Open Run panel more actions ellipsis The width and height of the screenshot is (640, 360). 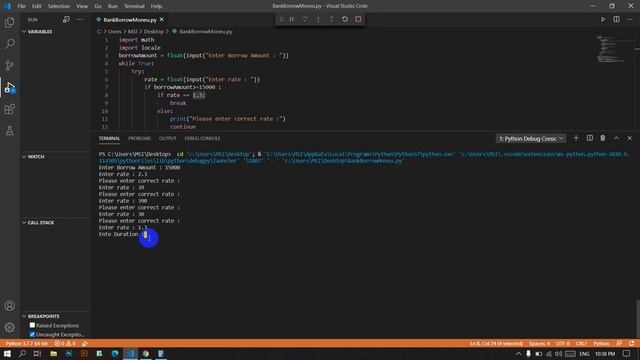tap(80, 20)
